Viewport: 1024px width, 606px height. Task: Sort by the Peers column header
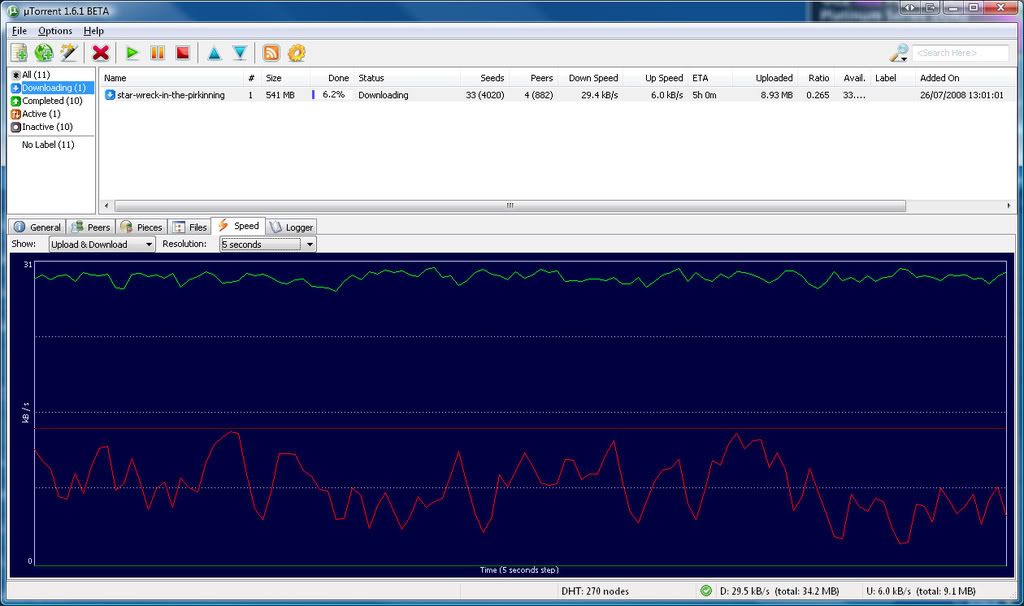541,78
